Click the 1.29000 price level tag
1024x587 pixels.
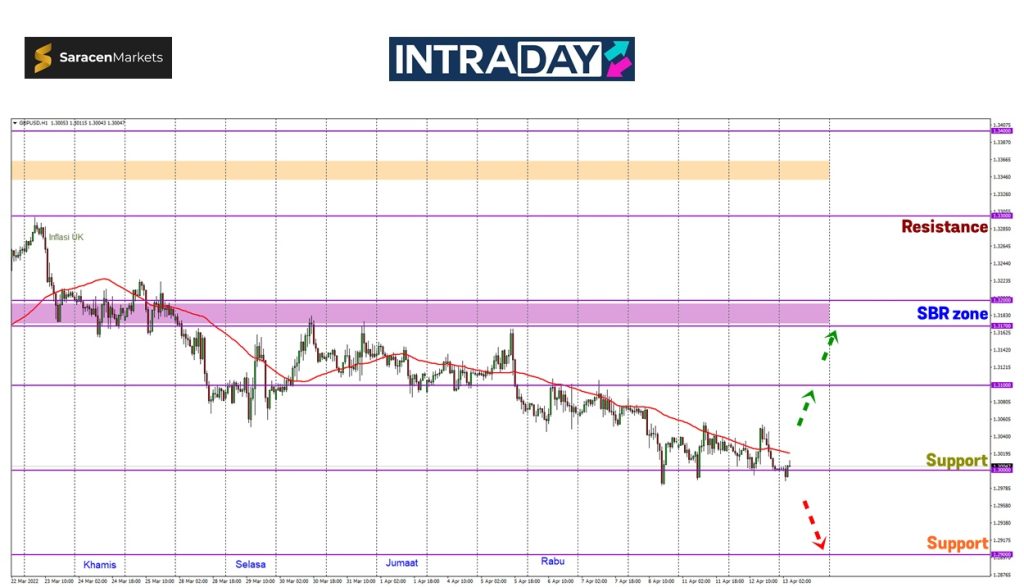(999, 555)
